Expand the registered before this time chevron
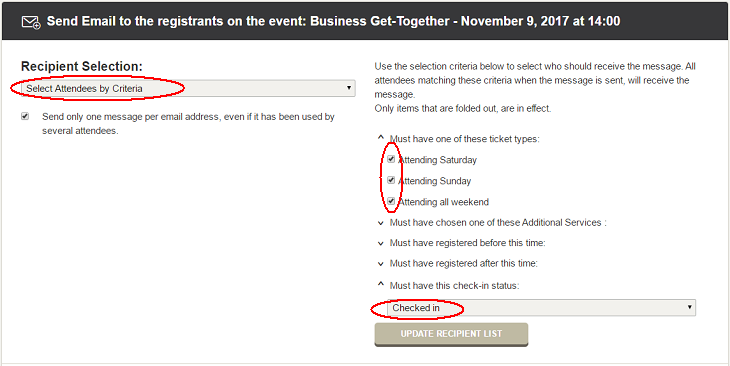 pos(381,244)
